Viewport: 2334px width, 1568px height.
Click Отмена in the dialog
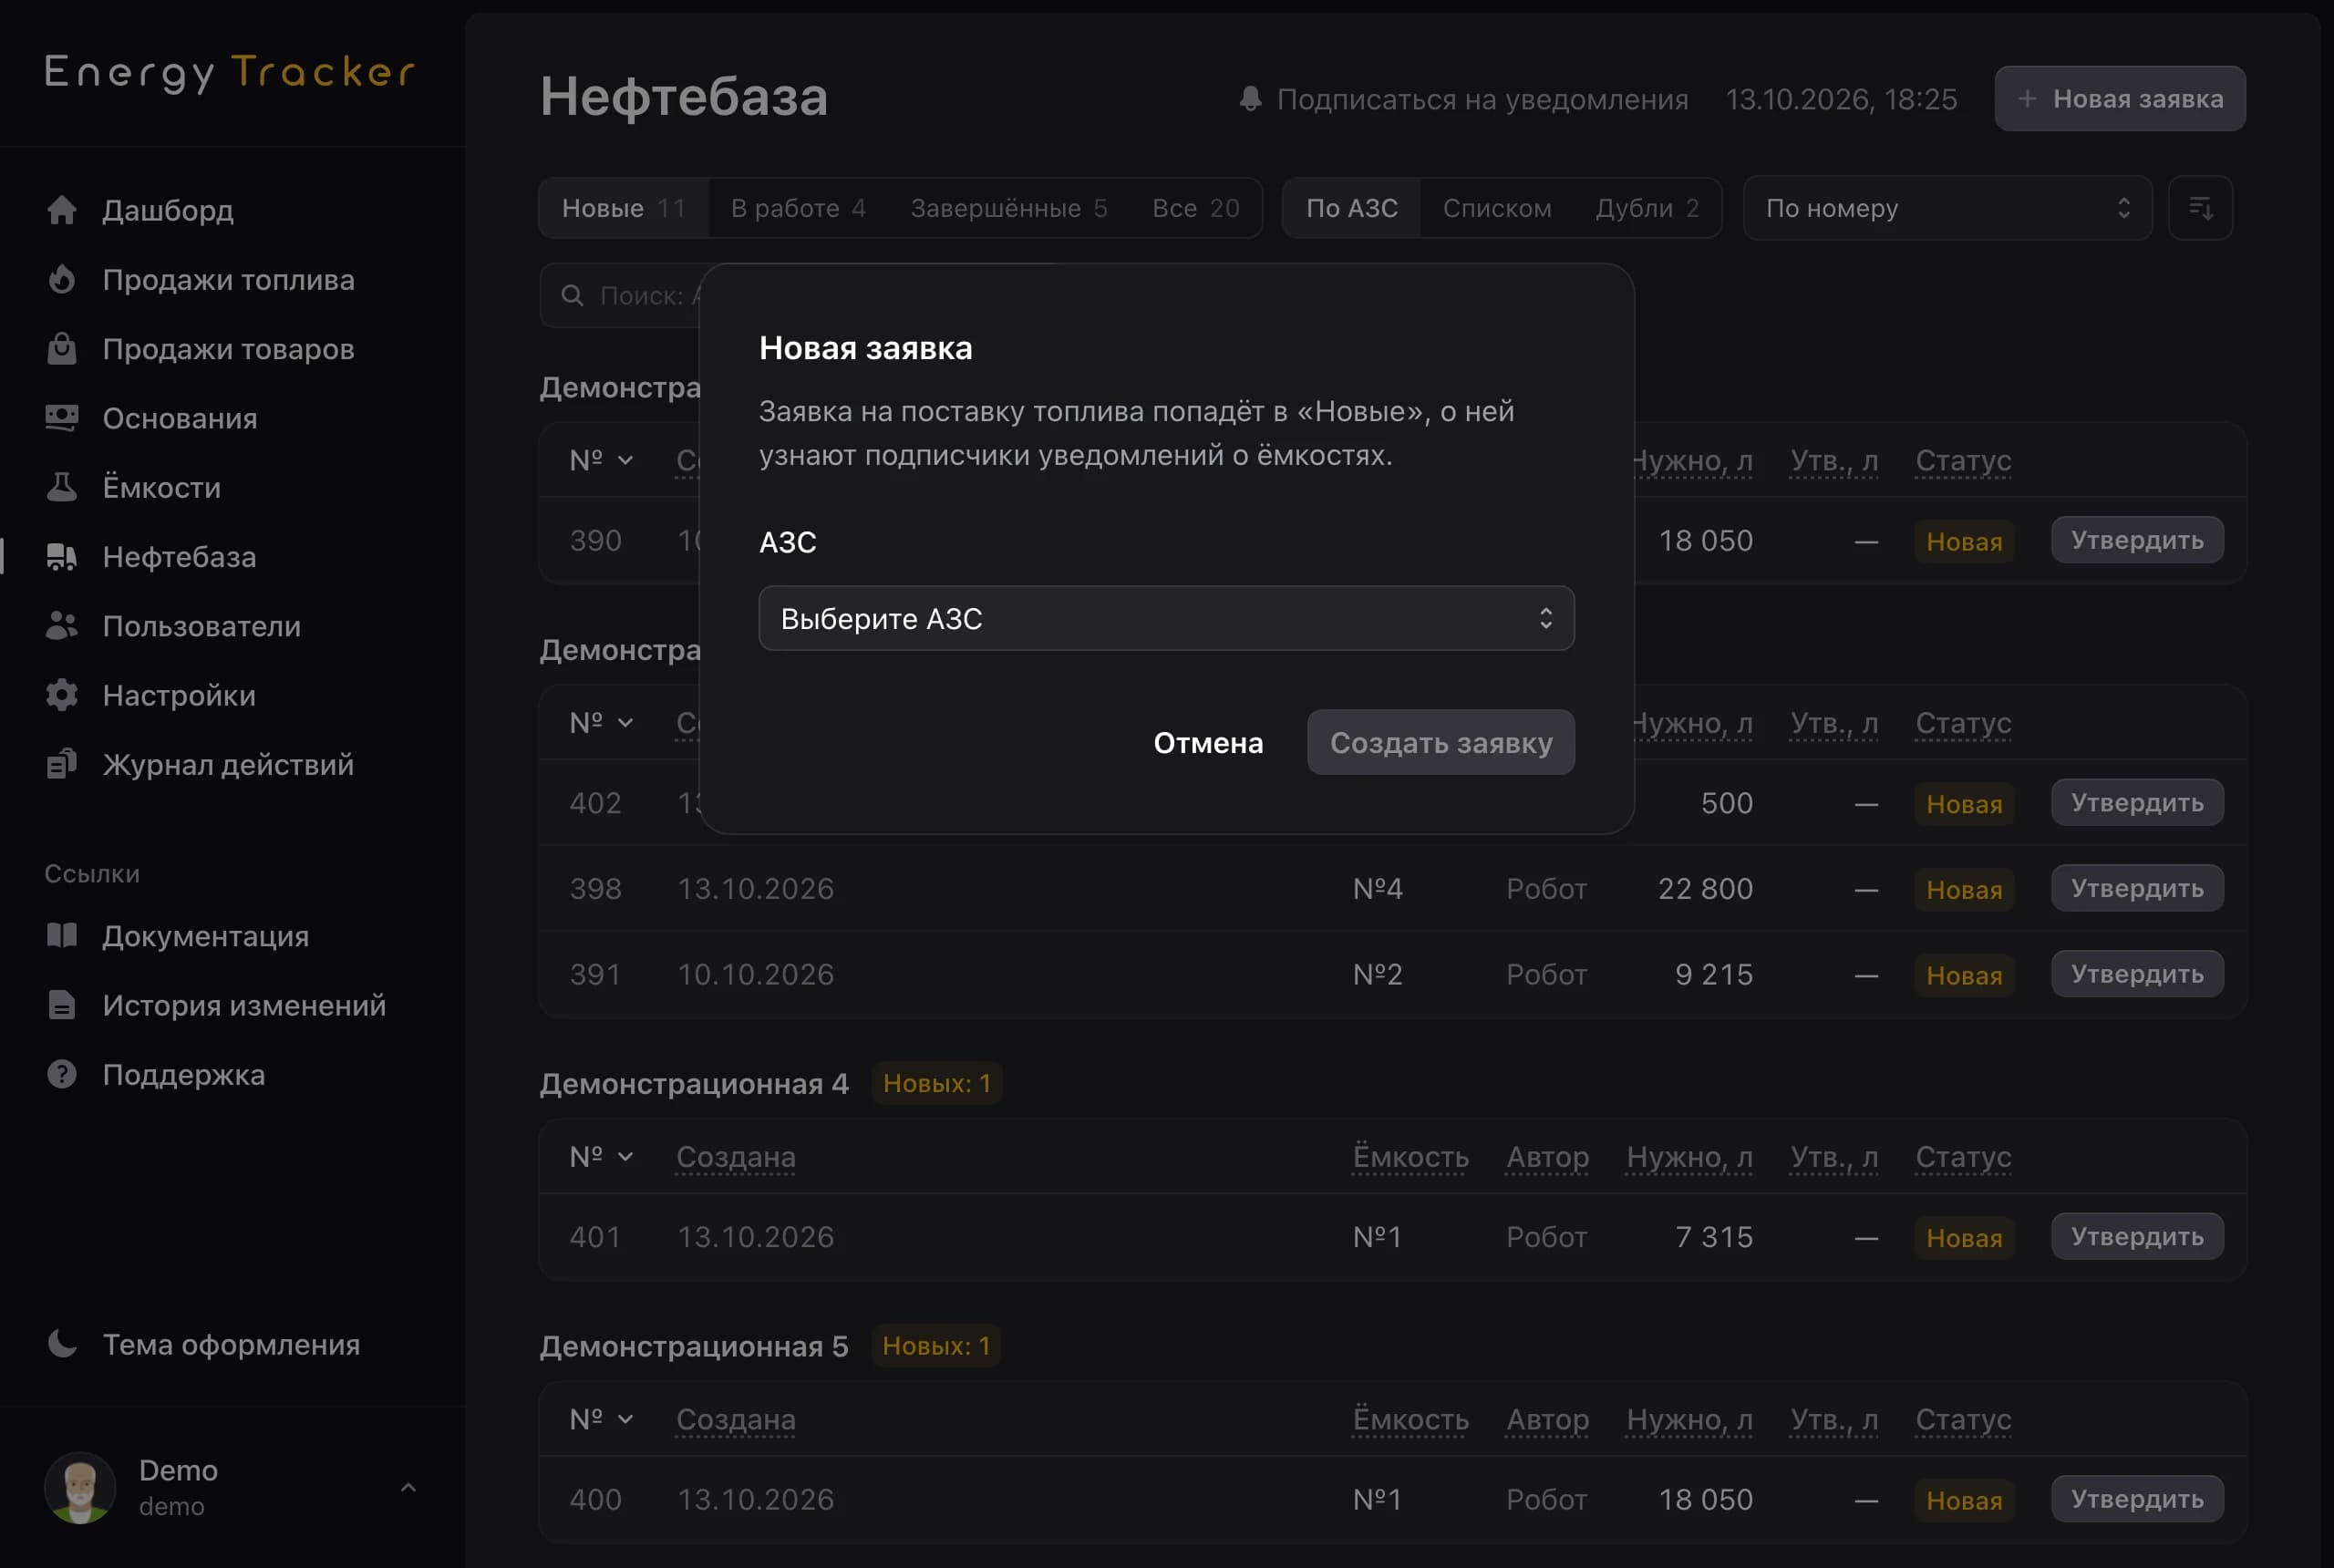click(x=1207, y=742)
